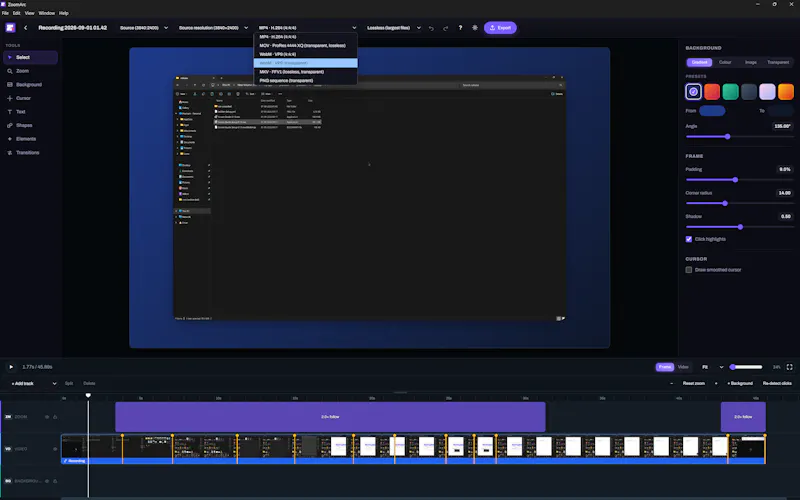The width and height of the screenshot is (800, 500).
Task: Select the Elements tool
Action: pos(30,139)
